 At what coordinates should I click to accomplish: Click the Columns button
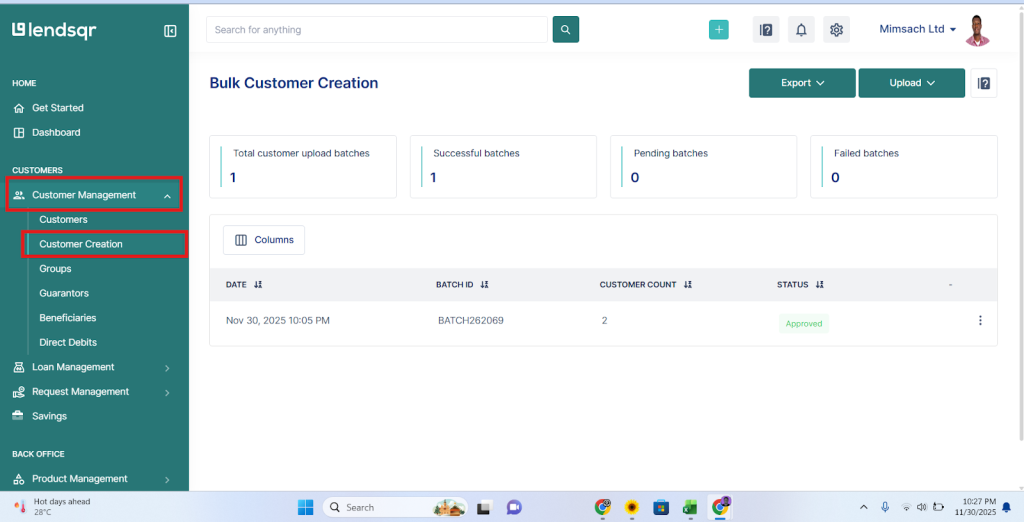point(264,240)
